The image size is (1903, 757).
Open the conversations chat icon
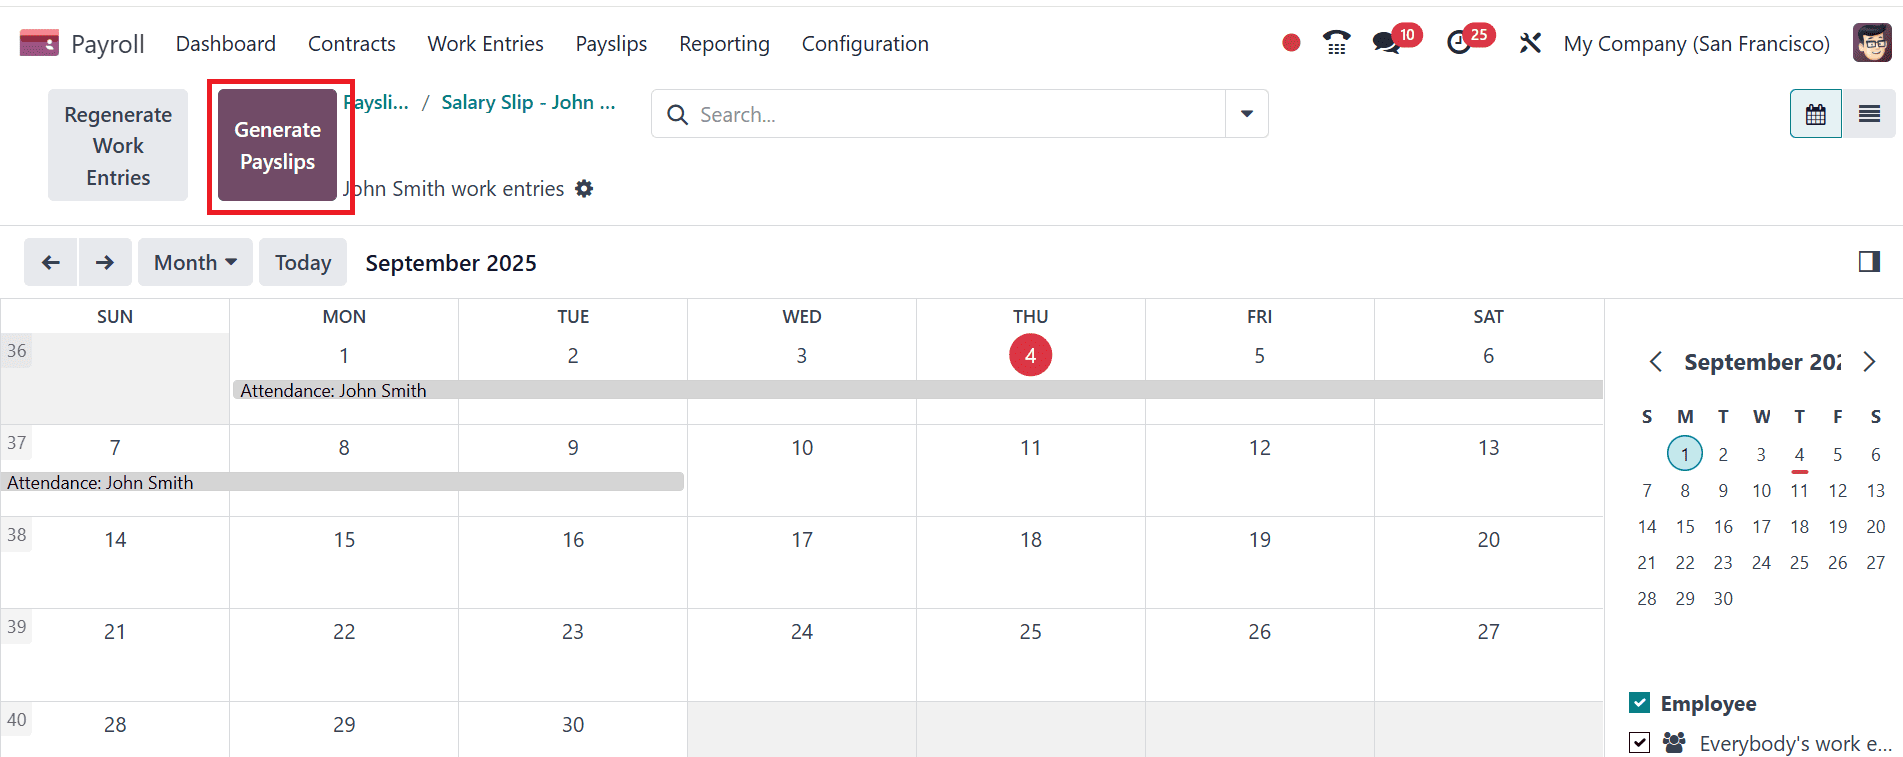coord(1386,43)
